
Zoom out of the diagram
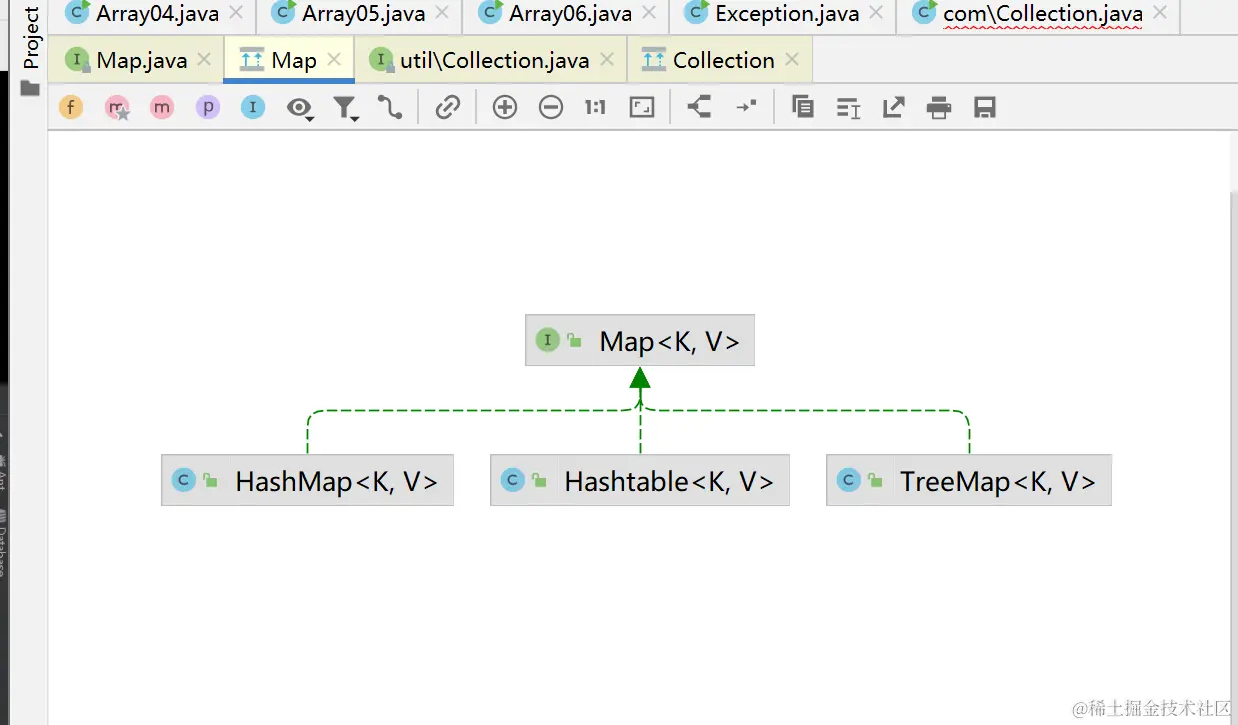[551, 107]
